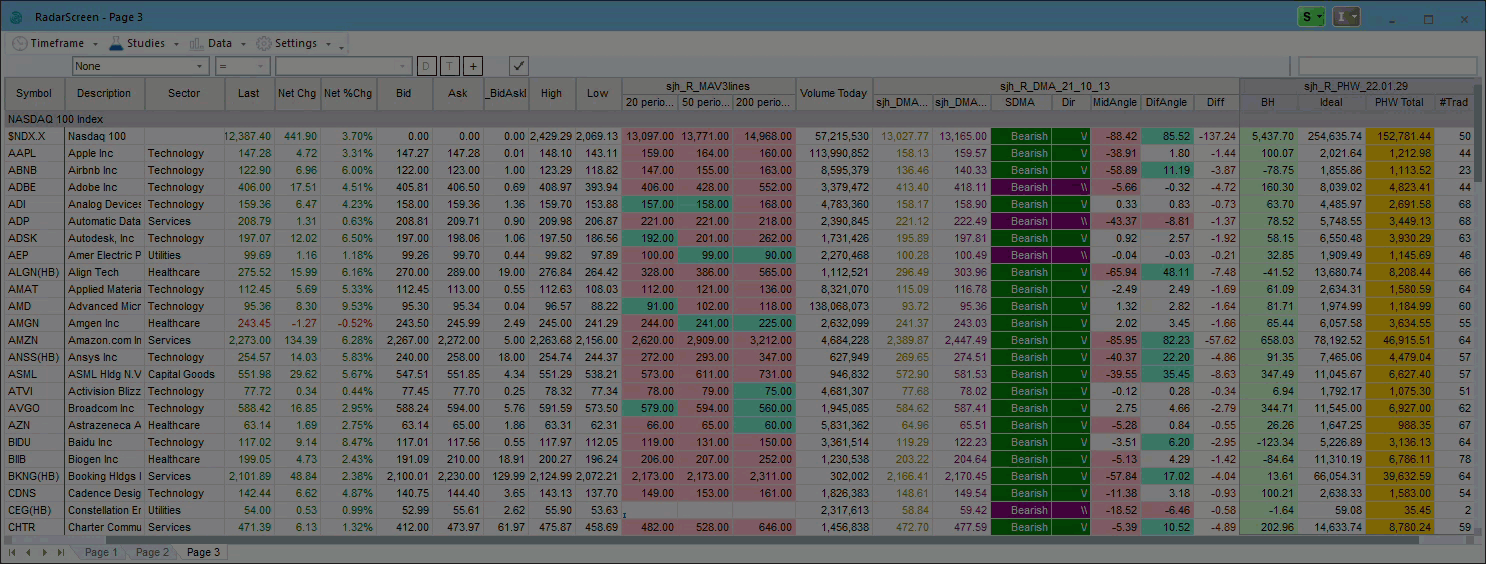Click the Studies flask icon
1486x564 pixels.
(116, 43)
